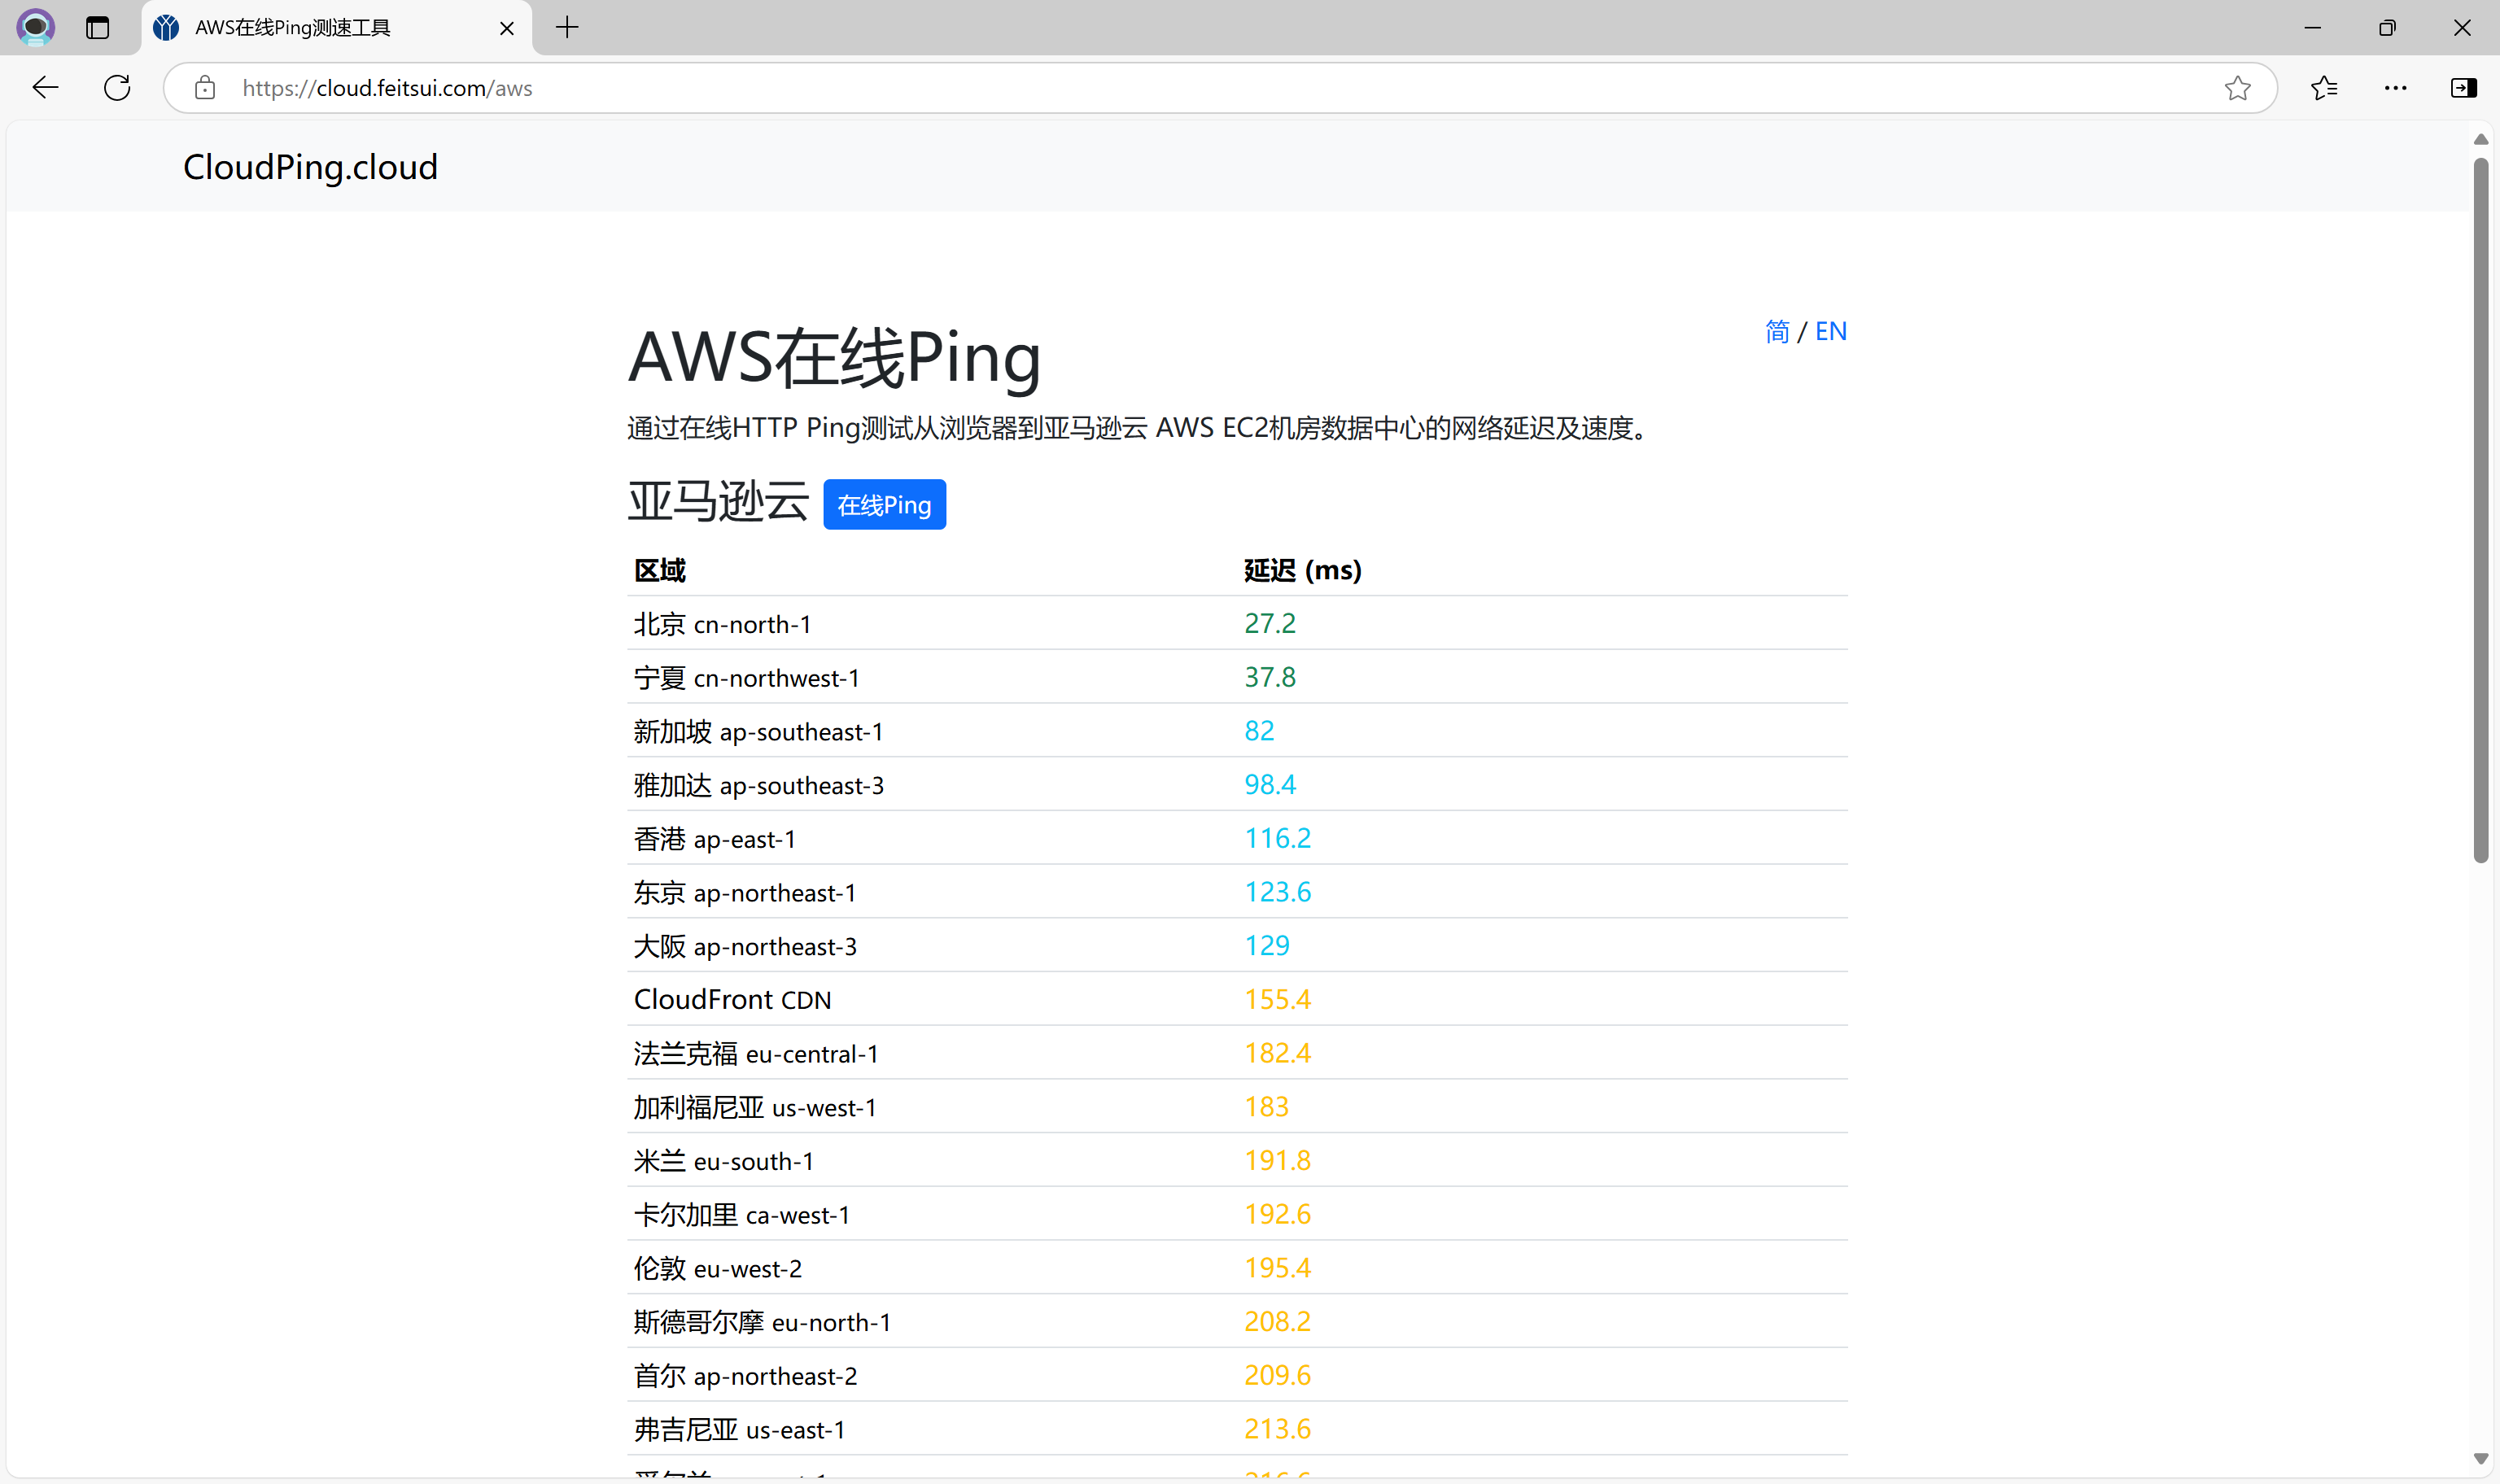This screenshot has width=2500, height=1484.
Task: Open Settings and more ellipsis
Action: point(2395,88)
